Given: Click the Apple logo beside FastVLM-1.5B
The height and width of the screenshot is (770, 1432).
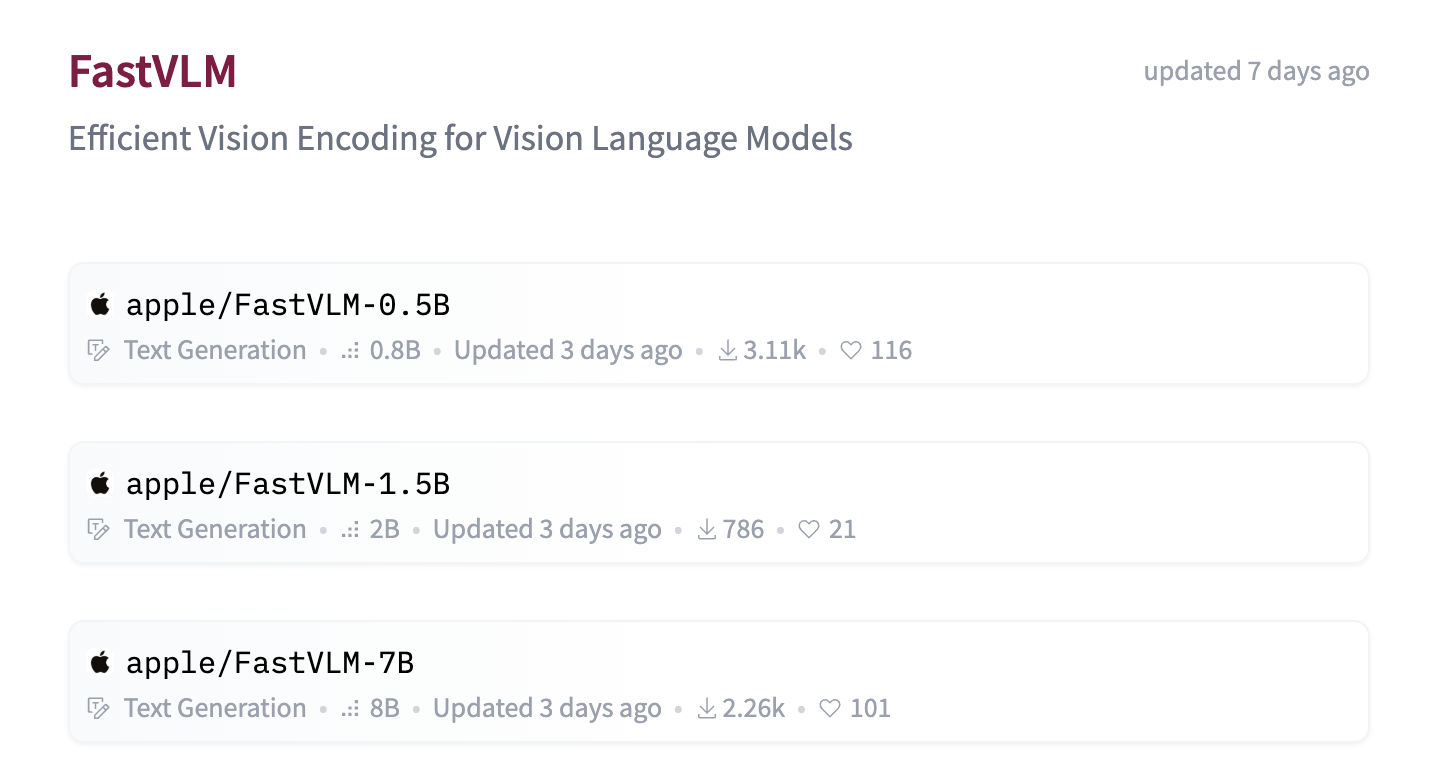Looking at the screenshot, I should click(99, 483).
